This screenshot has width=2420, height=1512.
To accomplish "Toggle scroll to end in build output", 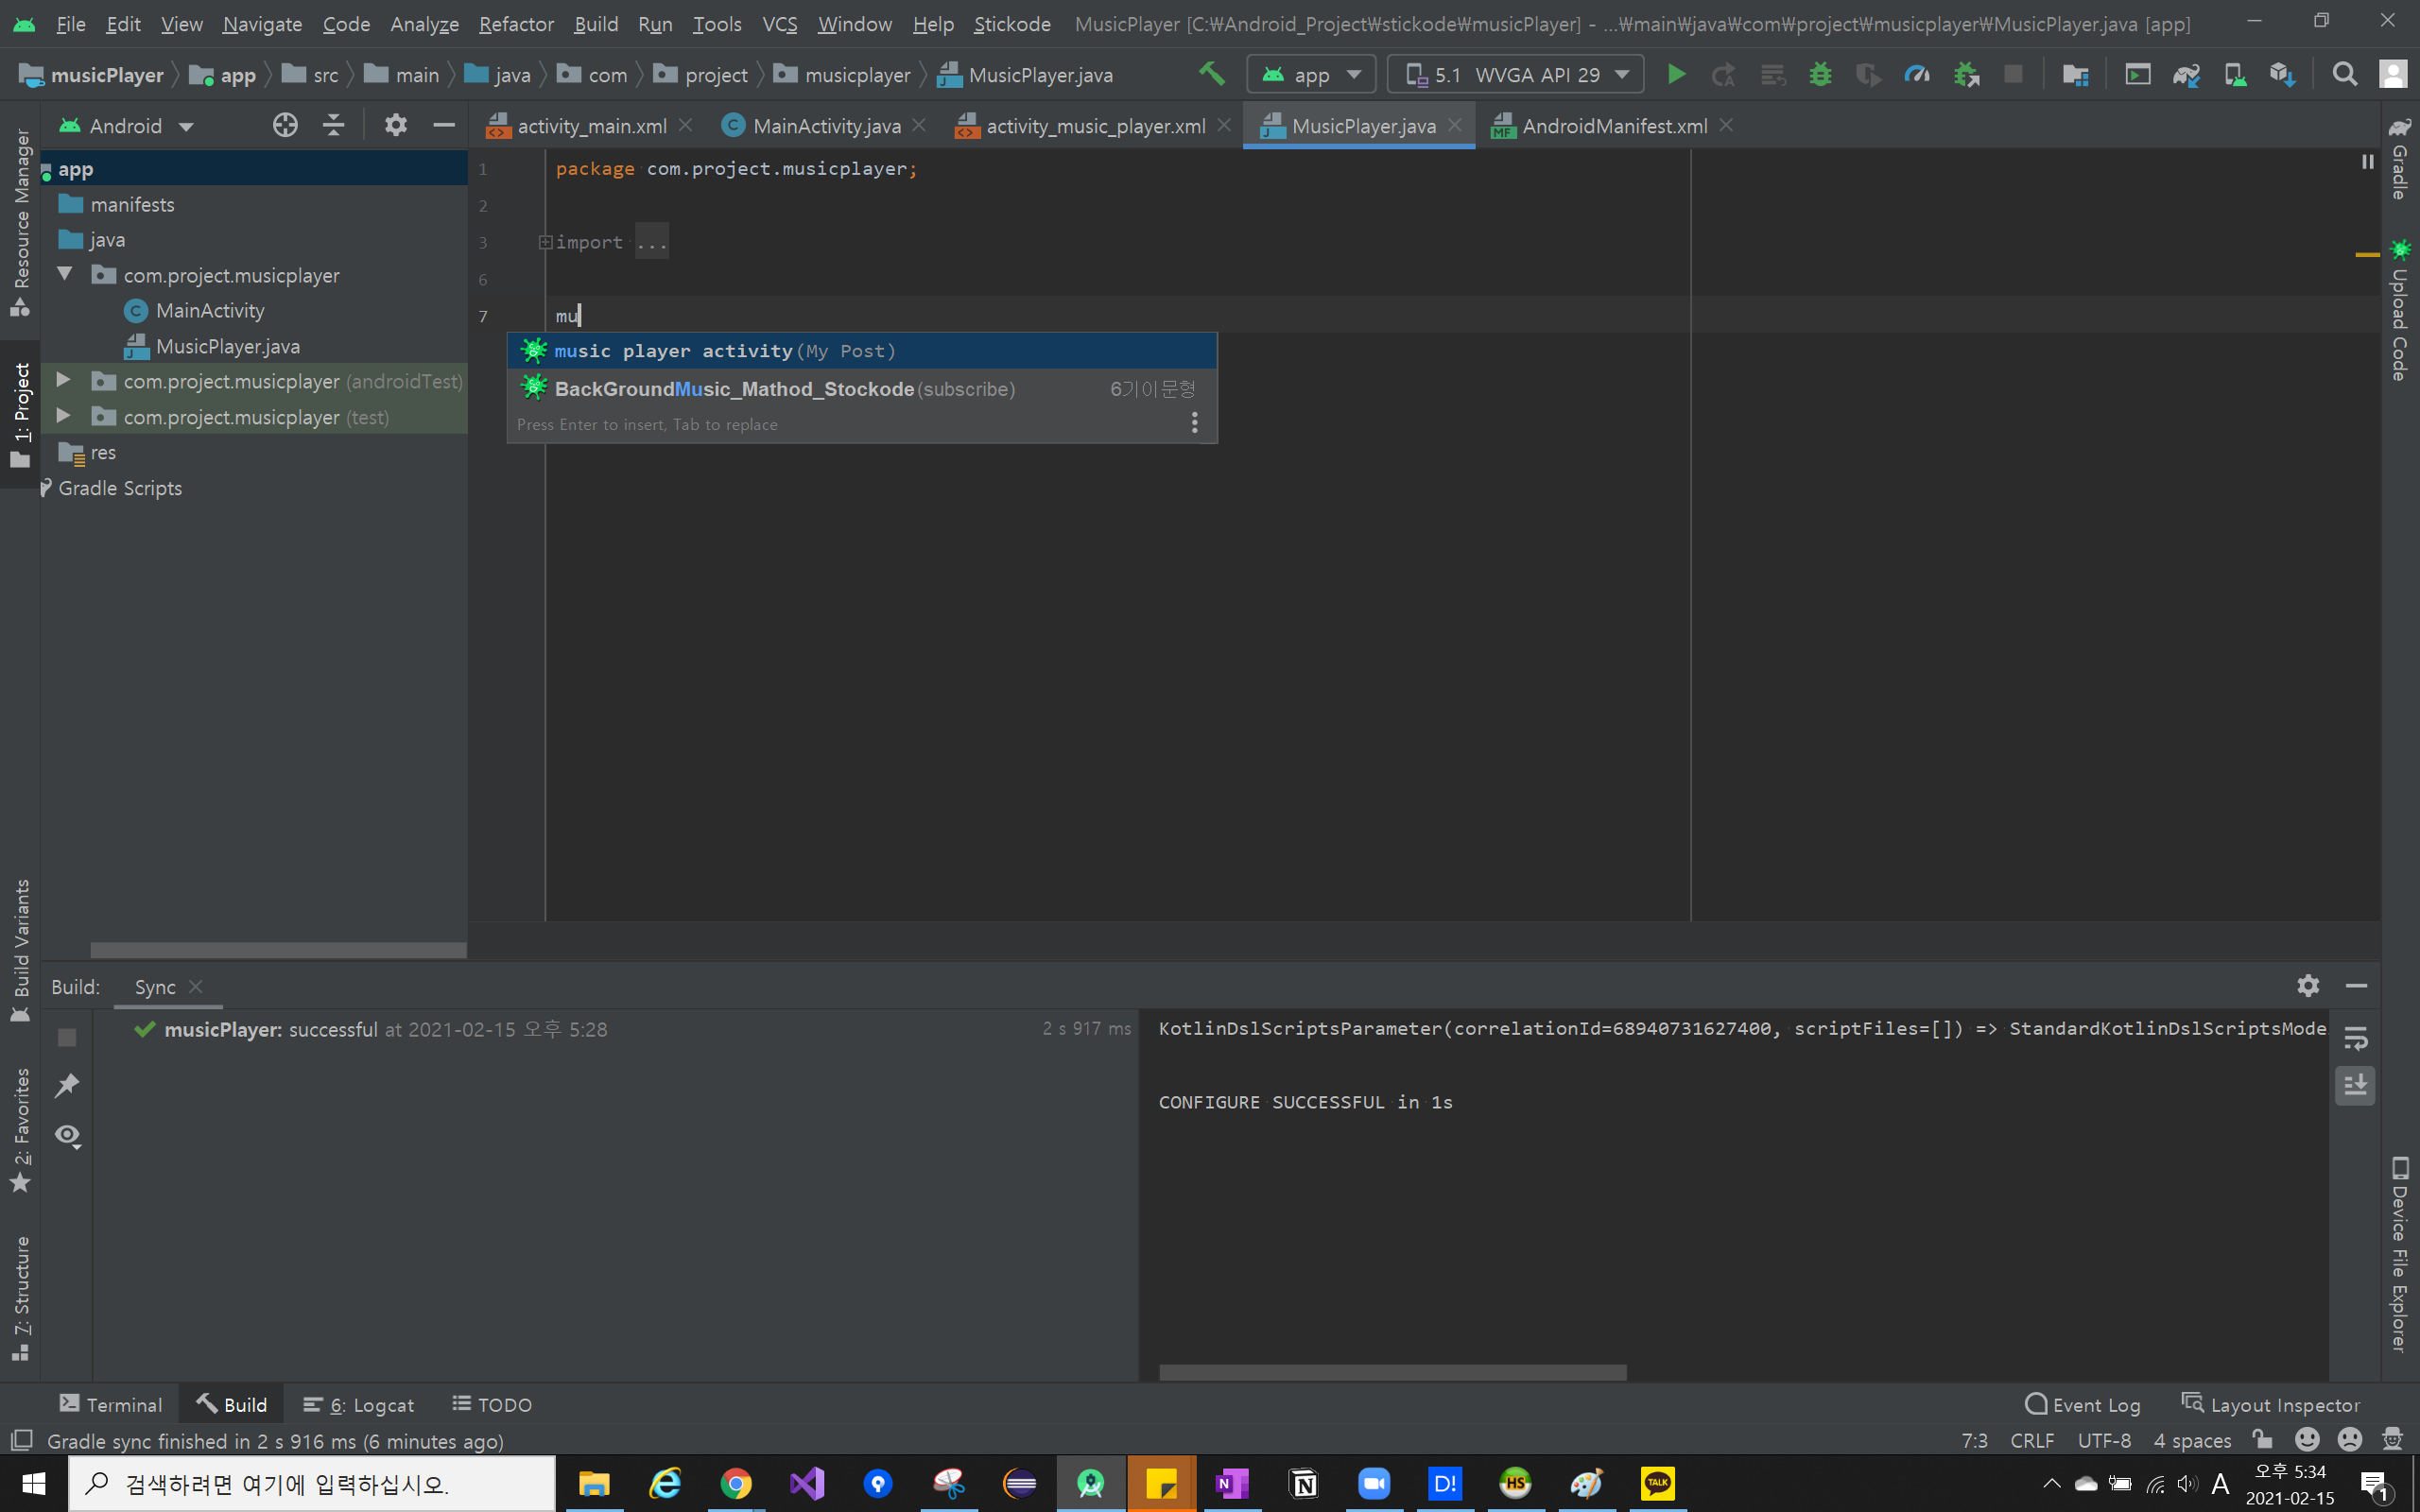I will click(2355, 1085).
